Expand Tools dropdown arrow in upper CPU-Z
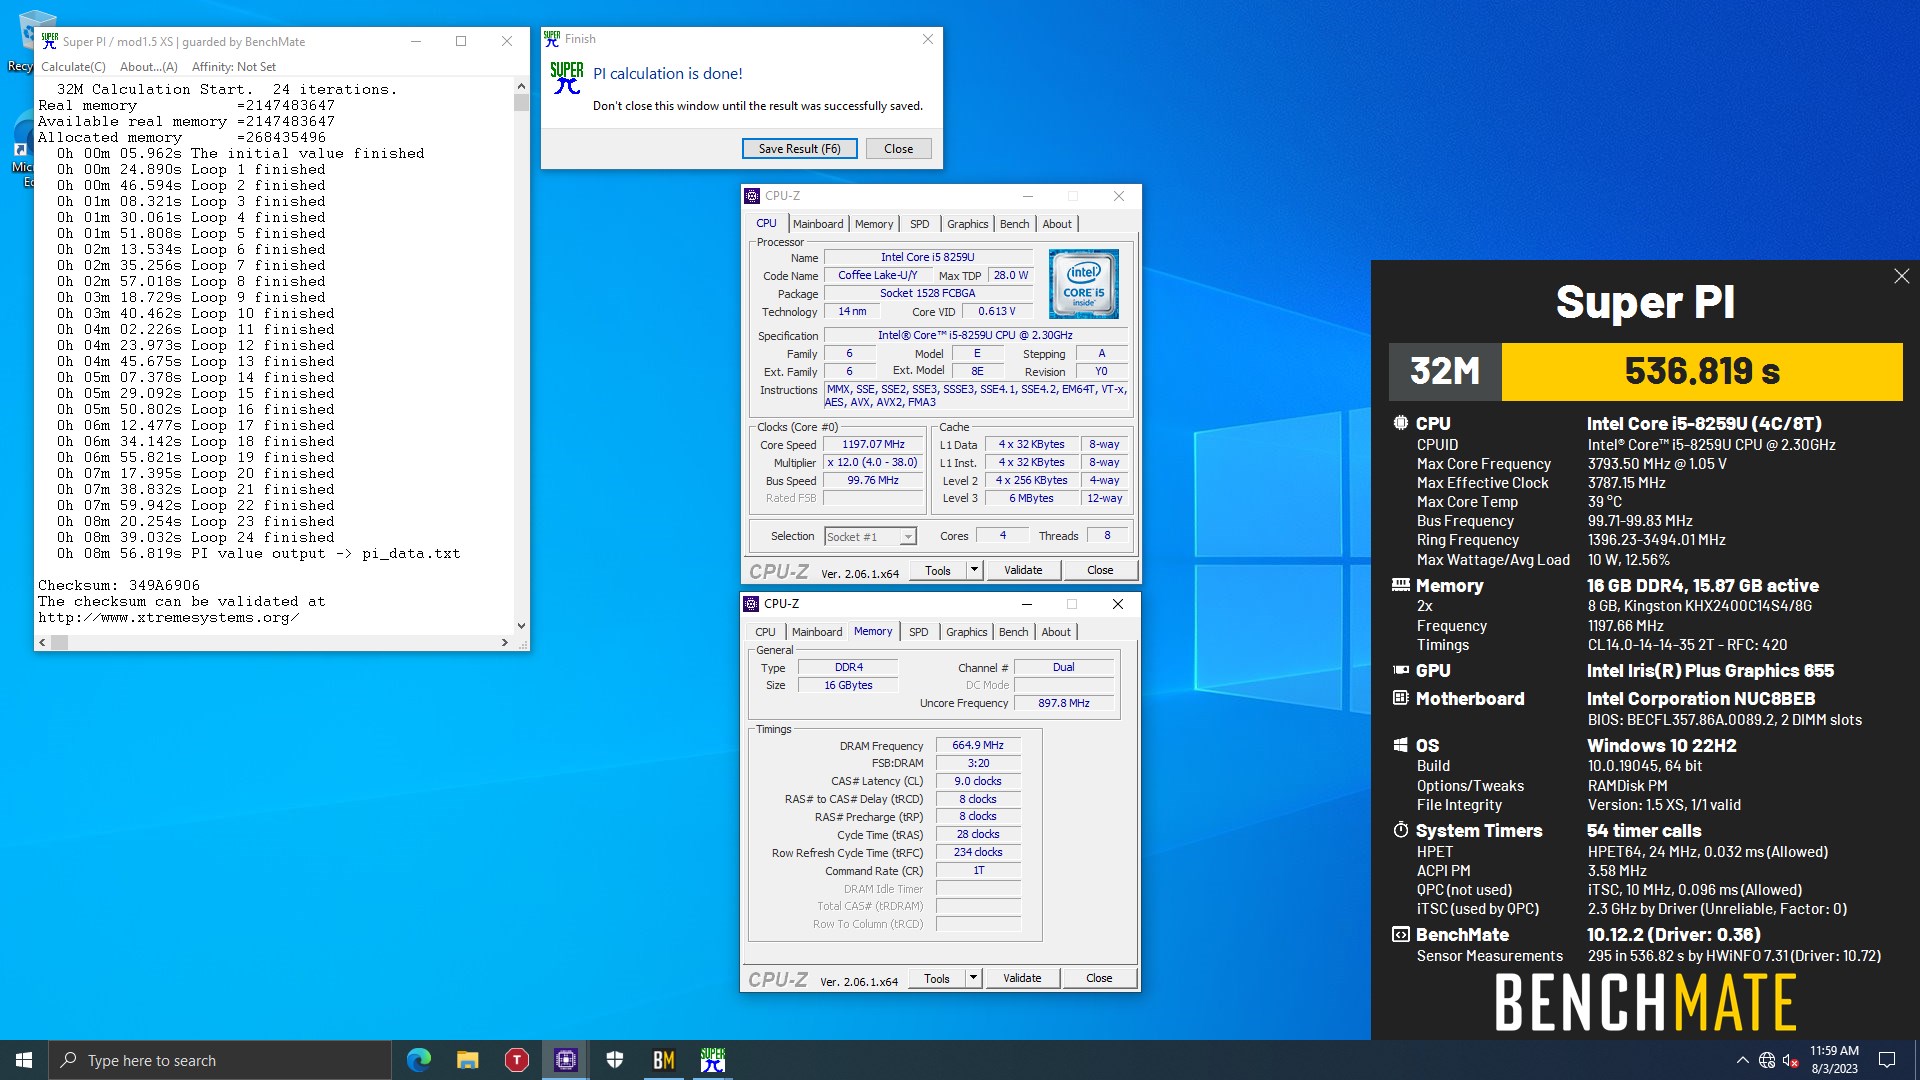This screenshot has height=1080, width=1920. coord(974,570)
